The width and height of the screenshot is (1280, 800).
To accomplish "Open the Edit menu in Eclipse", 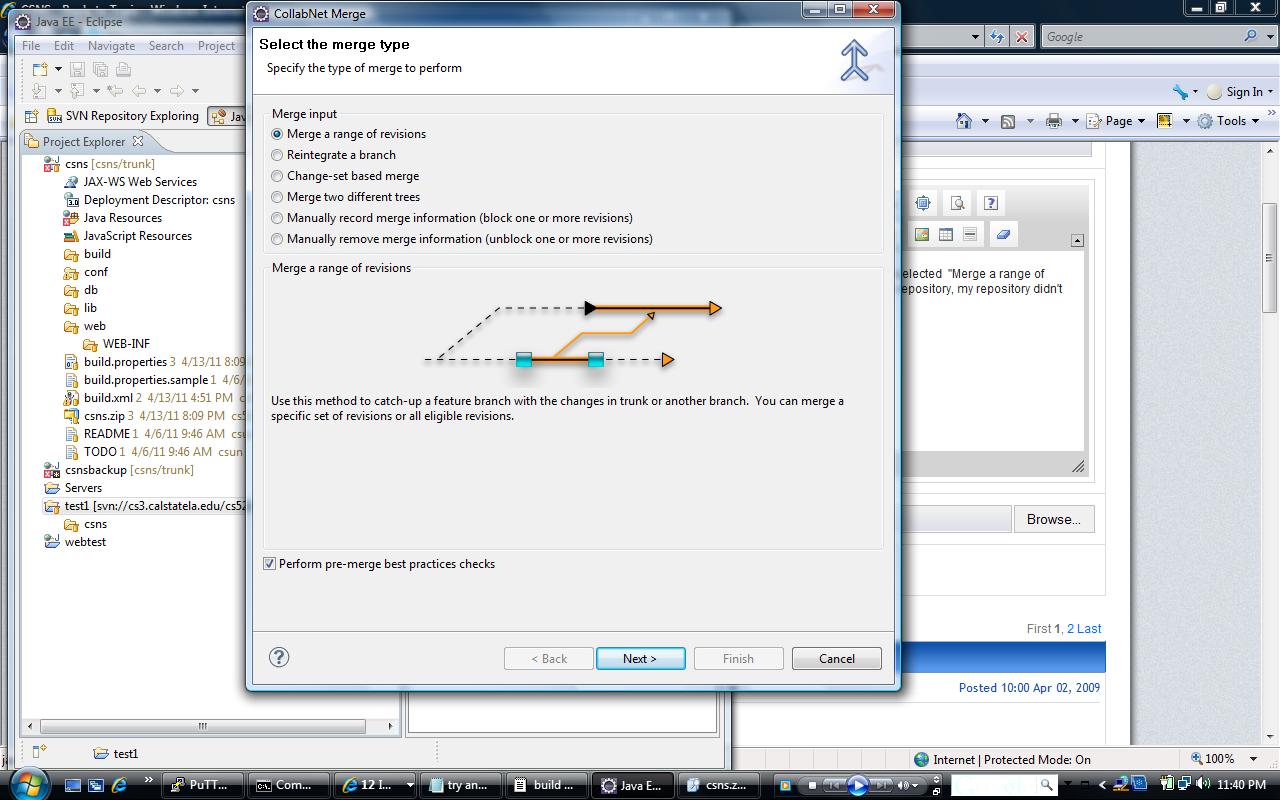I will 64,46.
